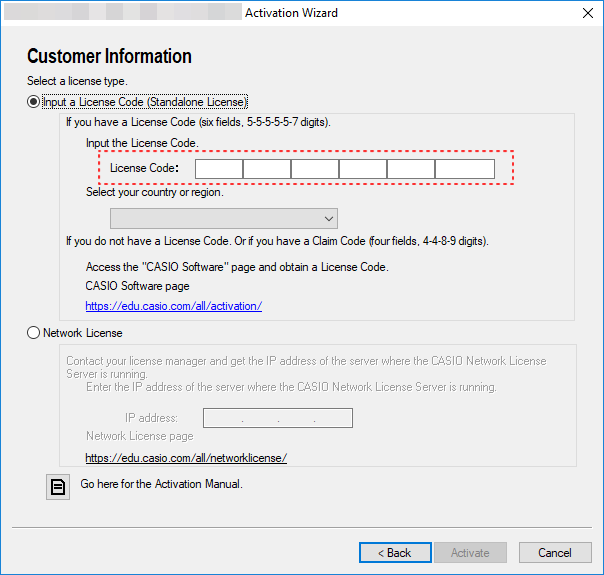The image size is (604, 575).
Task: Click the last octet of IP address field
Action: (334, 418)
